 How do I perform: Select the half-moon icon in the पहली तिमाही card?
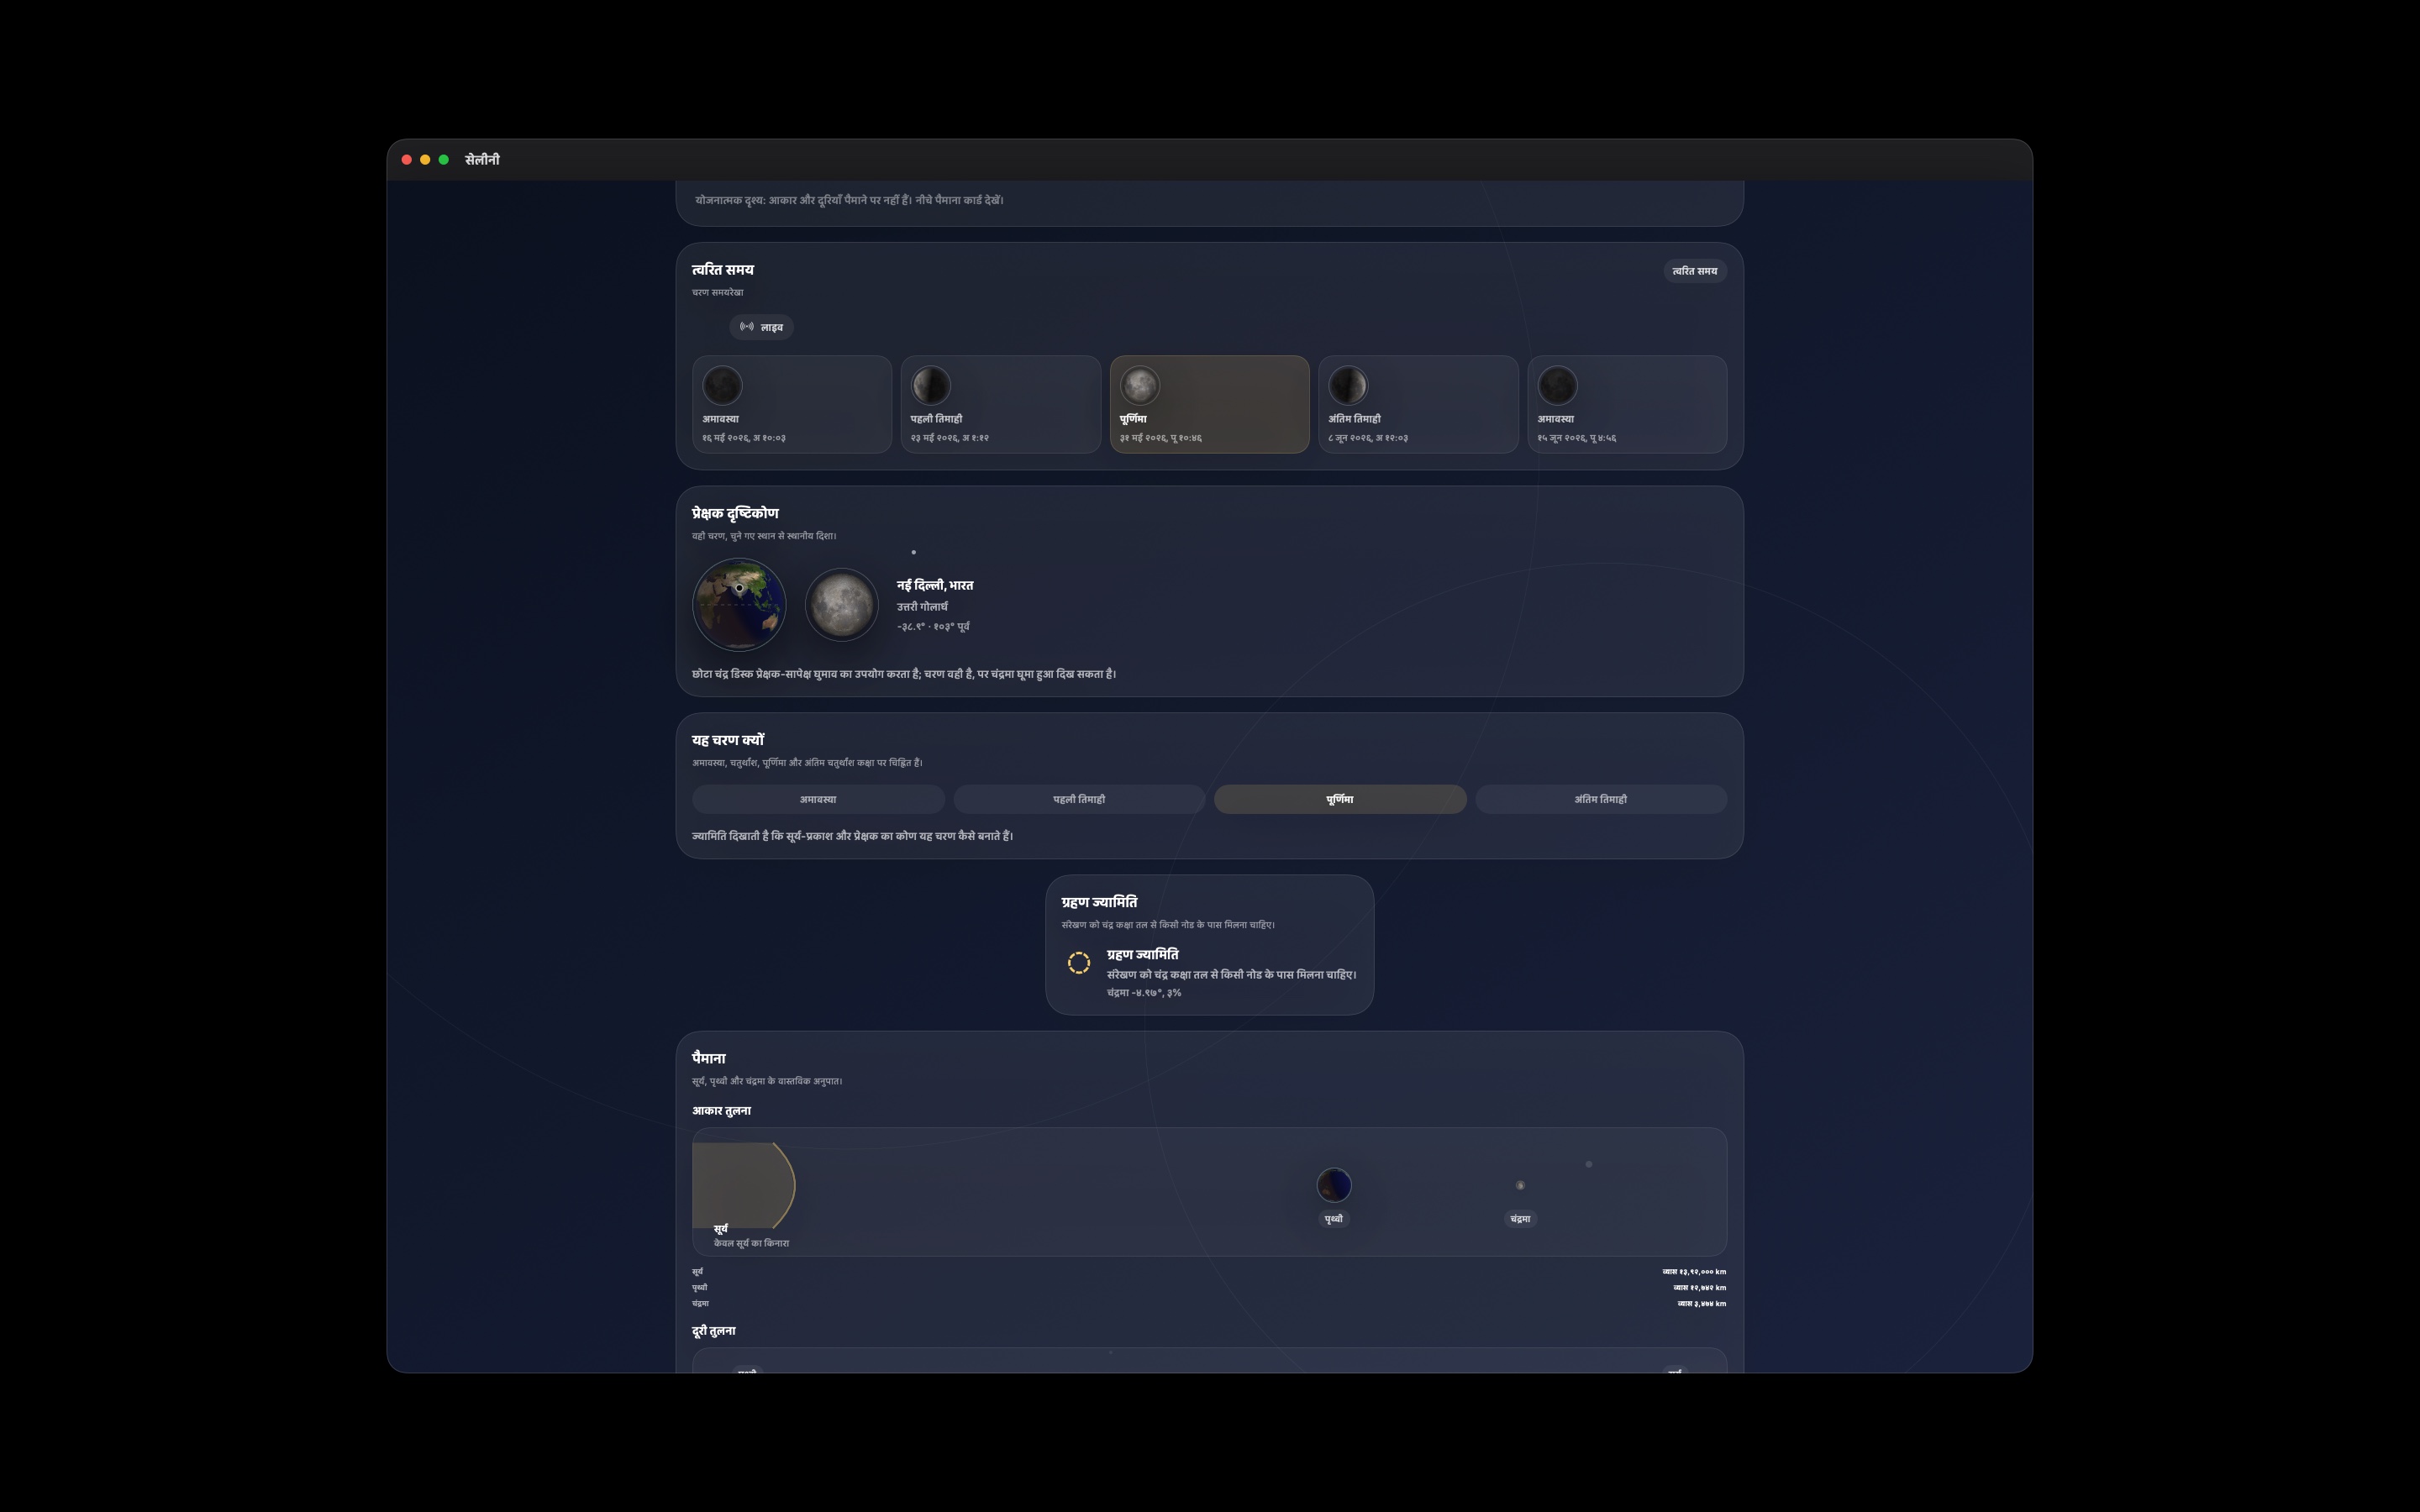[x=931, y=385]
